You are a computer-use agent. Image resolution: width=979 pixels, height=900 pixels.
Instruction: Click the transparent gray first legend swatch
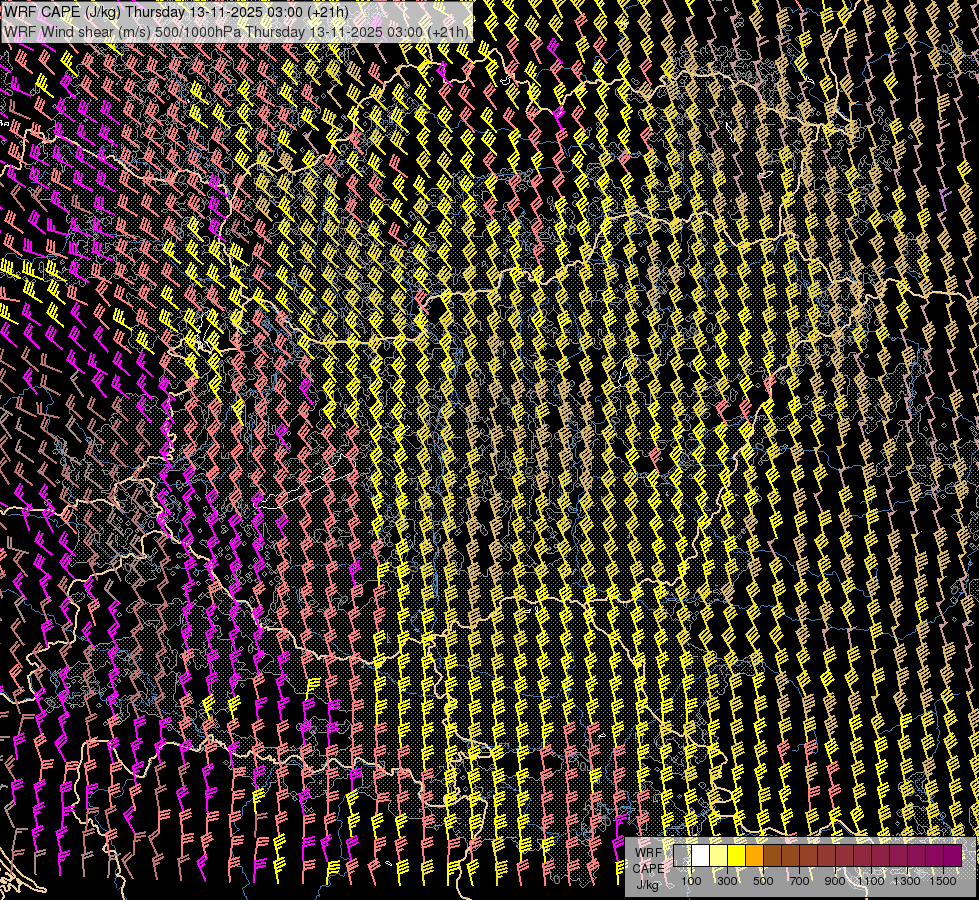[682, 855]
